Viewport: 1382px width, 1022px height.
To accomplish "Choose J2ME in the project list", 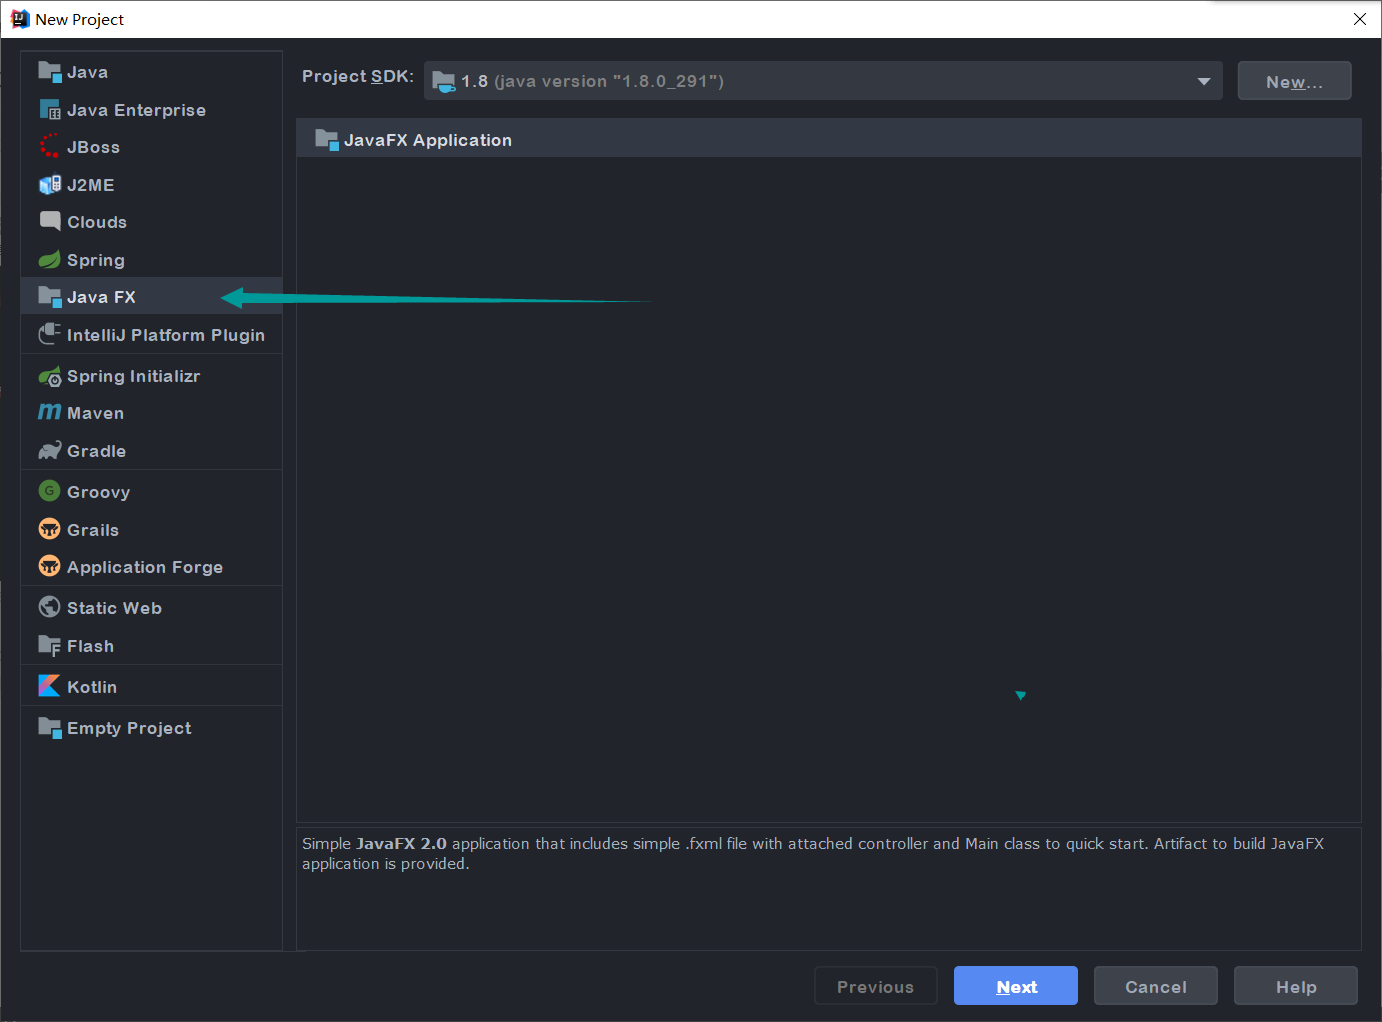I will (151, 185).
